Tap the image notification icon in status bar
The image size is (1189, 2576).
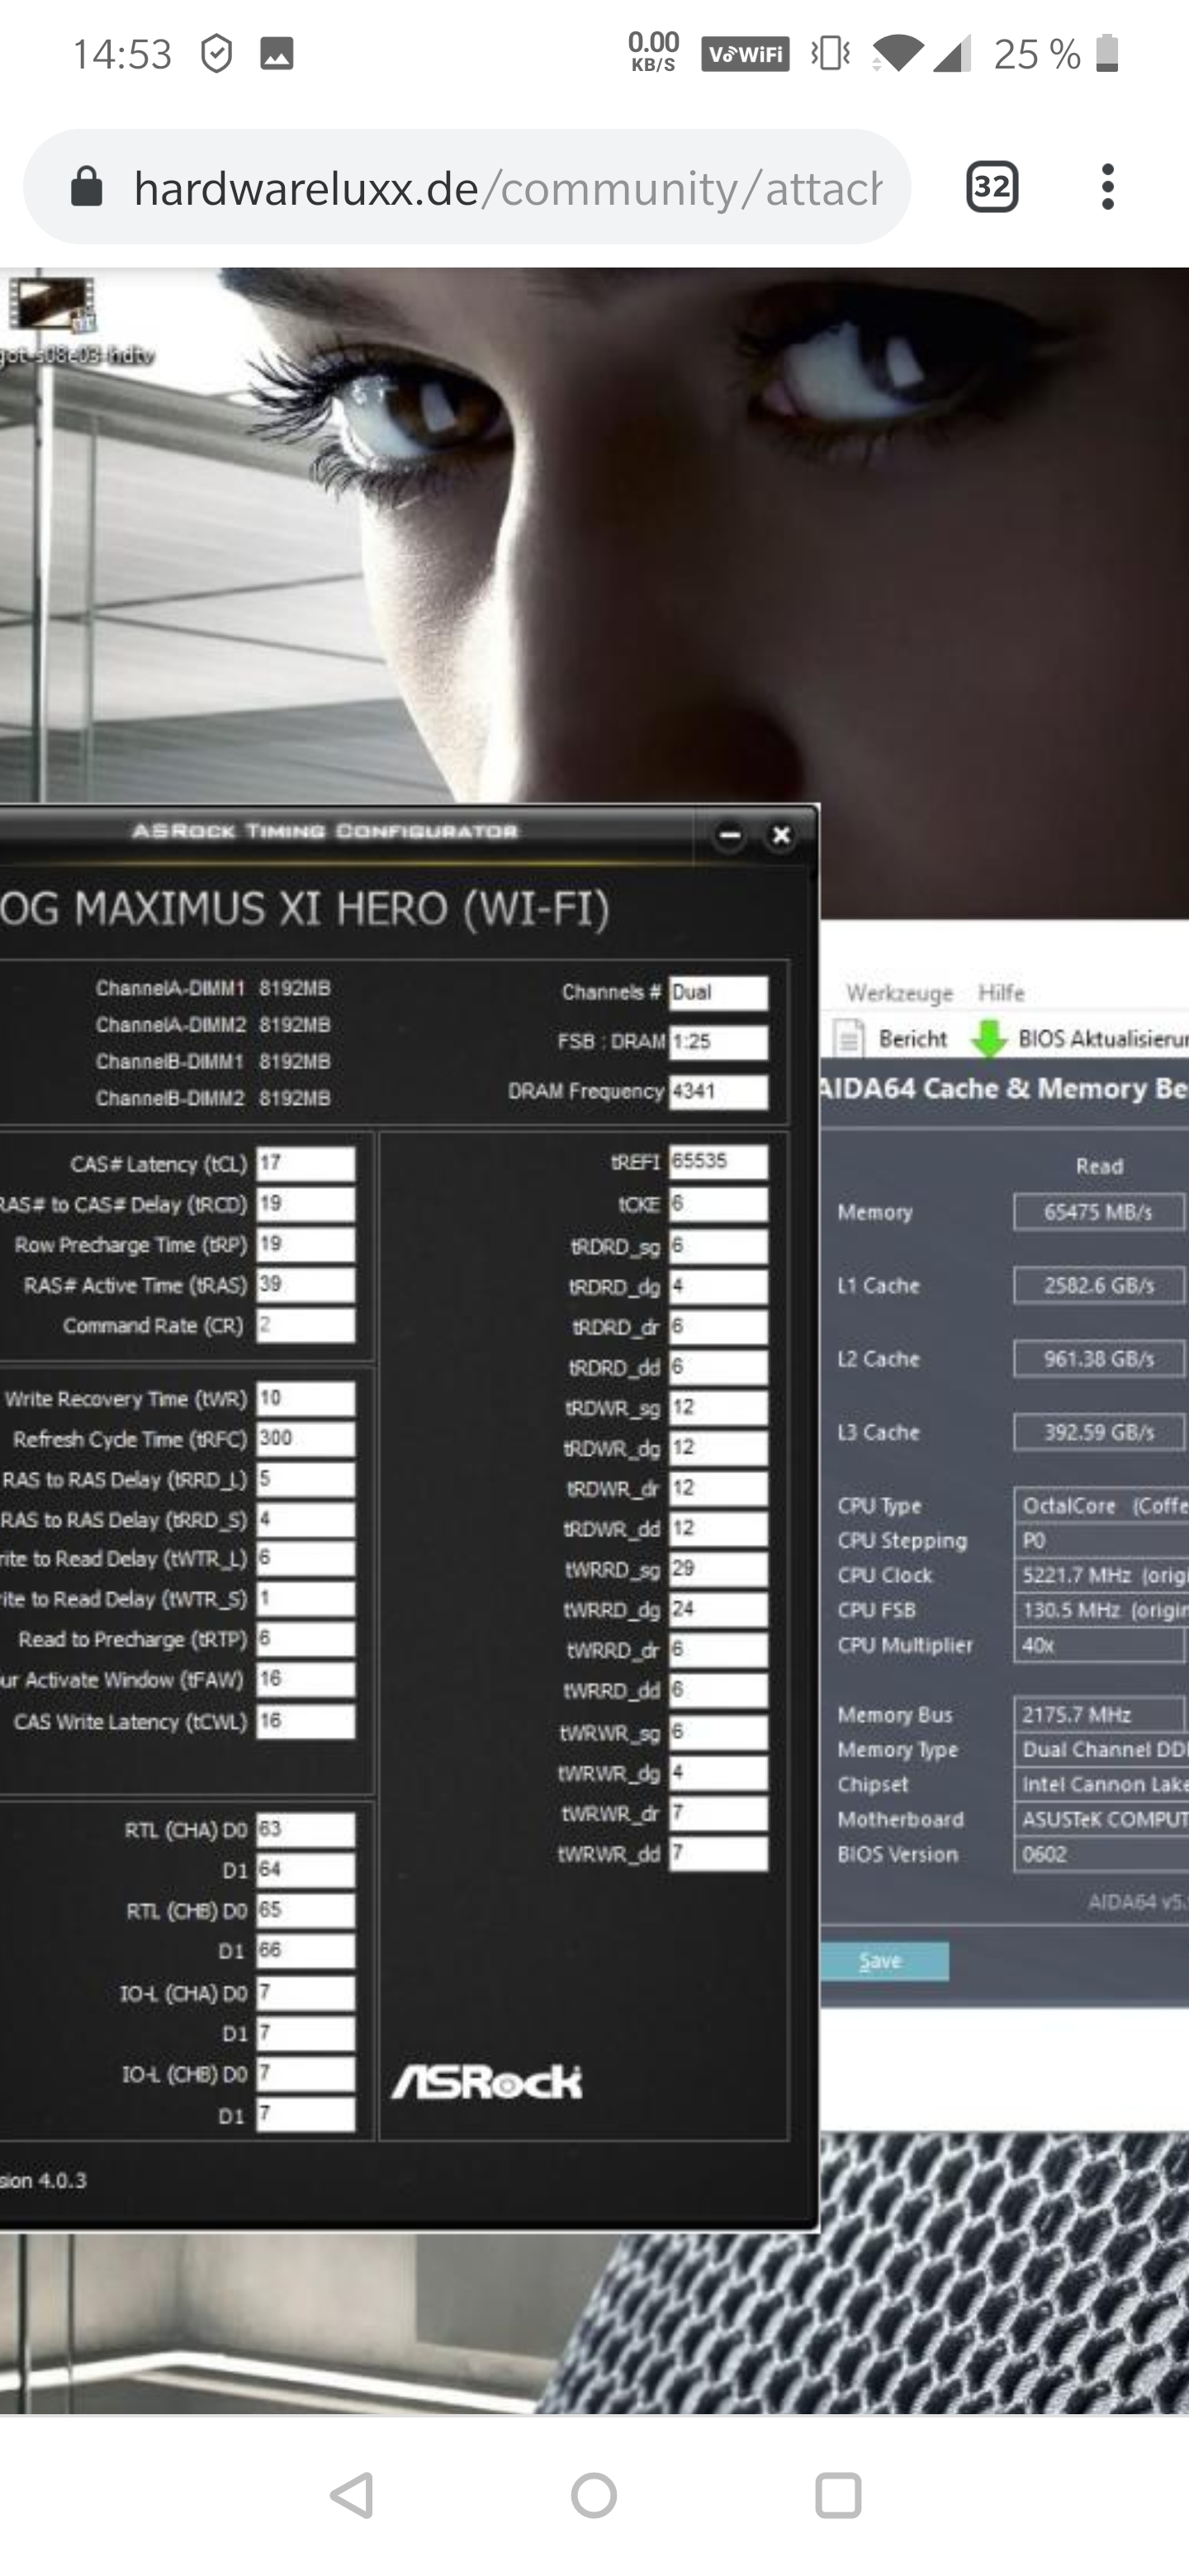click(277, 53)
